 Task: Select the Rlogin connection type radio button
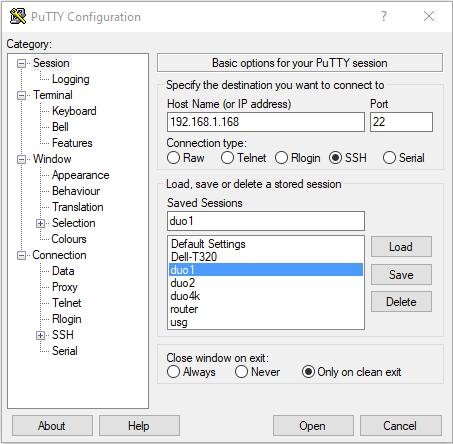281,158
